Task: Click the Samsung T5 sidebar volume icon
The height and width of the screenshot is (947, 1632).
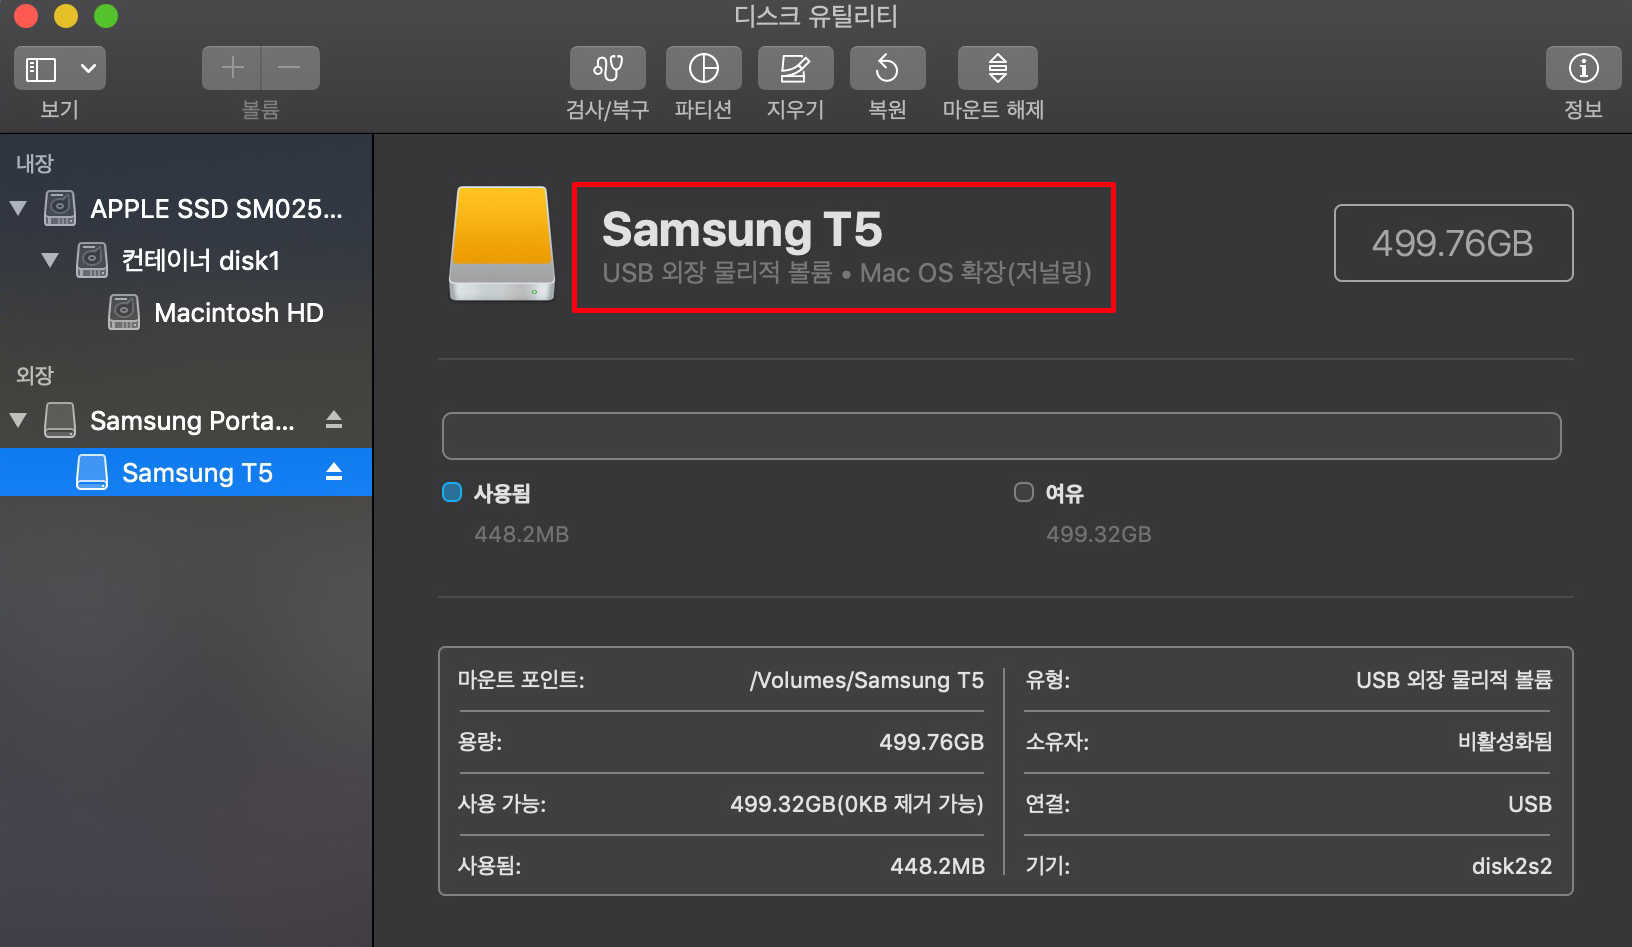Action: 92,472
